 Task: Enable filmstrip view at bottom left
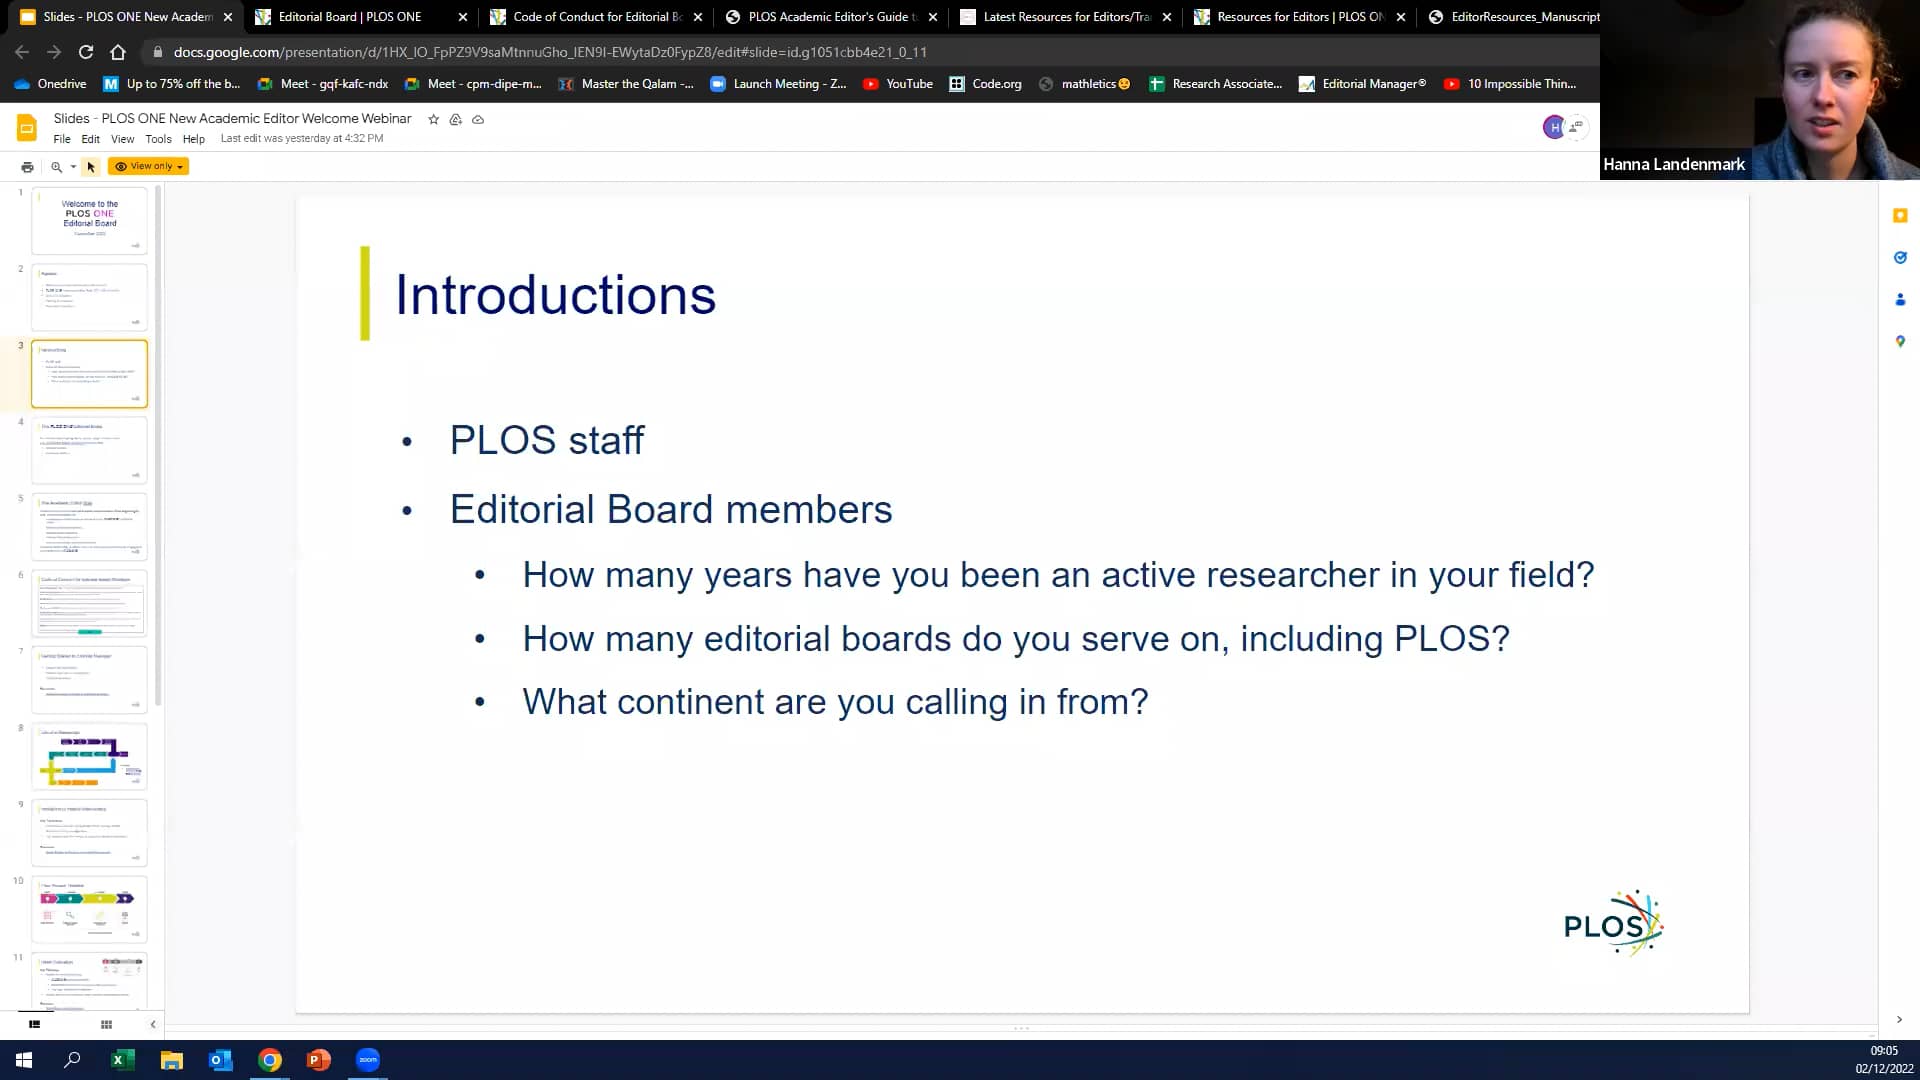35,1024
